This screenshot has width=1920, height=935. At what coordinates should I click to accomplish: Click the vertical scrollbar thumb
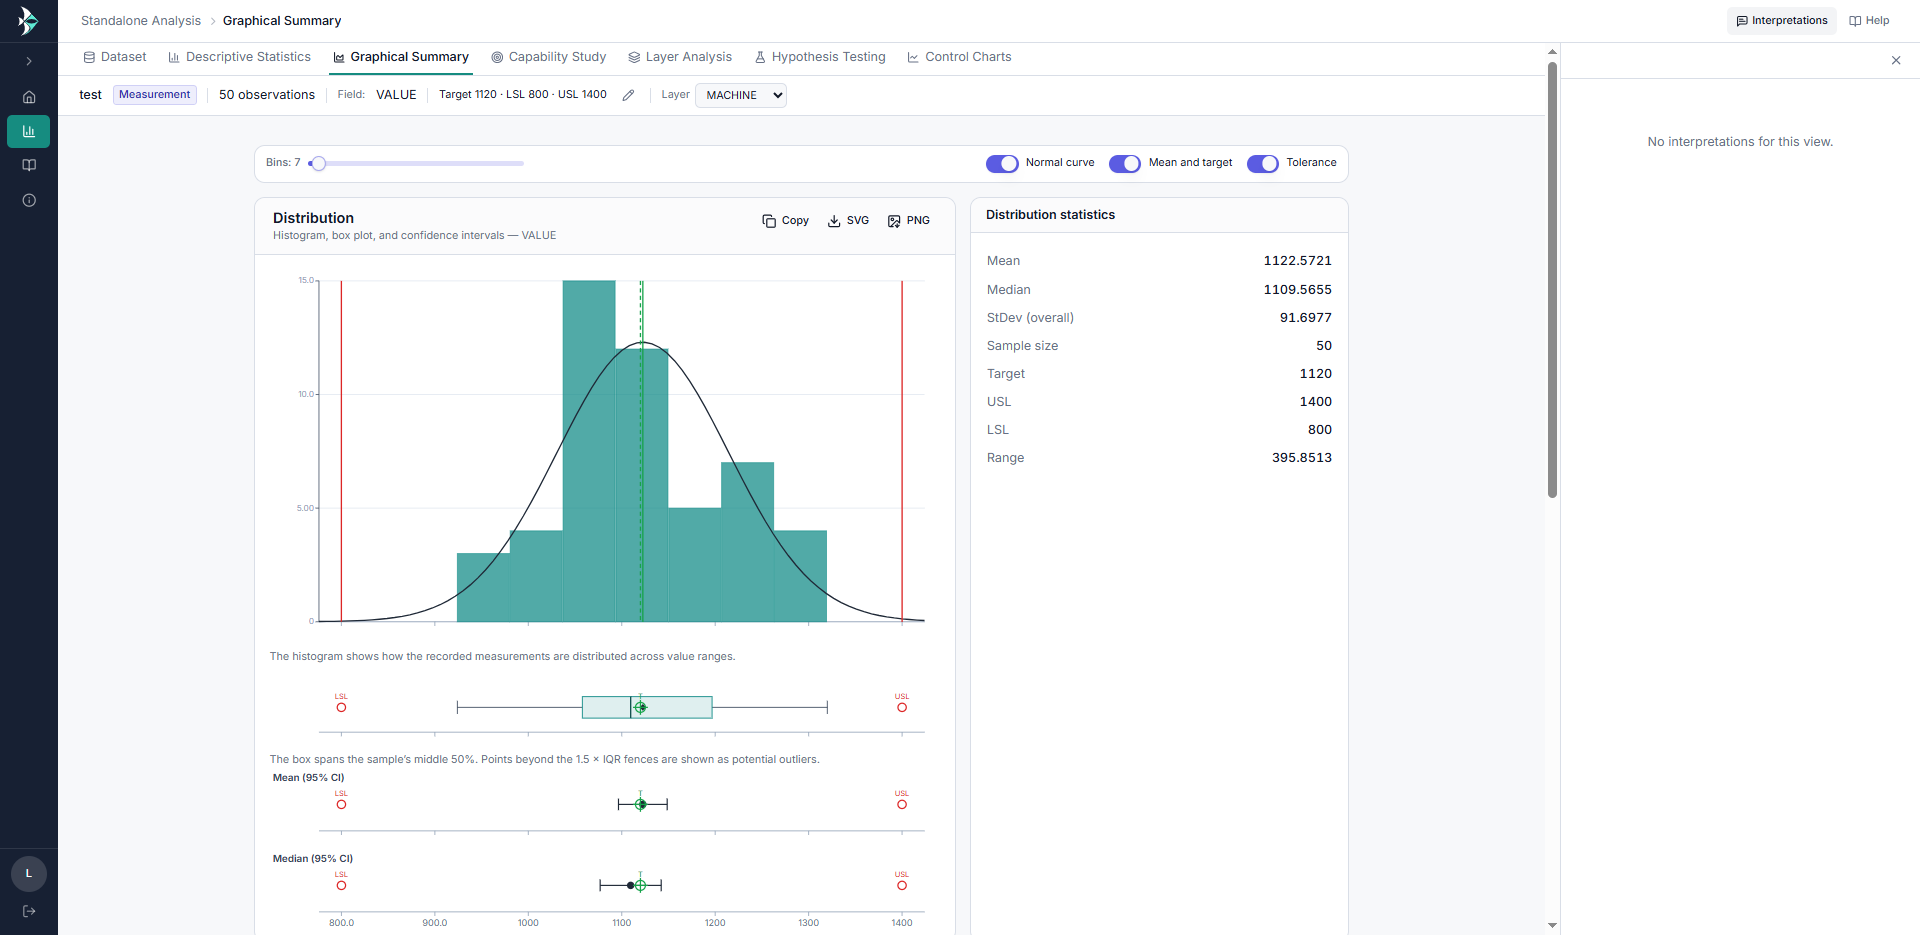[x=1552, y=280]
